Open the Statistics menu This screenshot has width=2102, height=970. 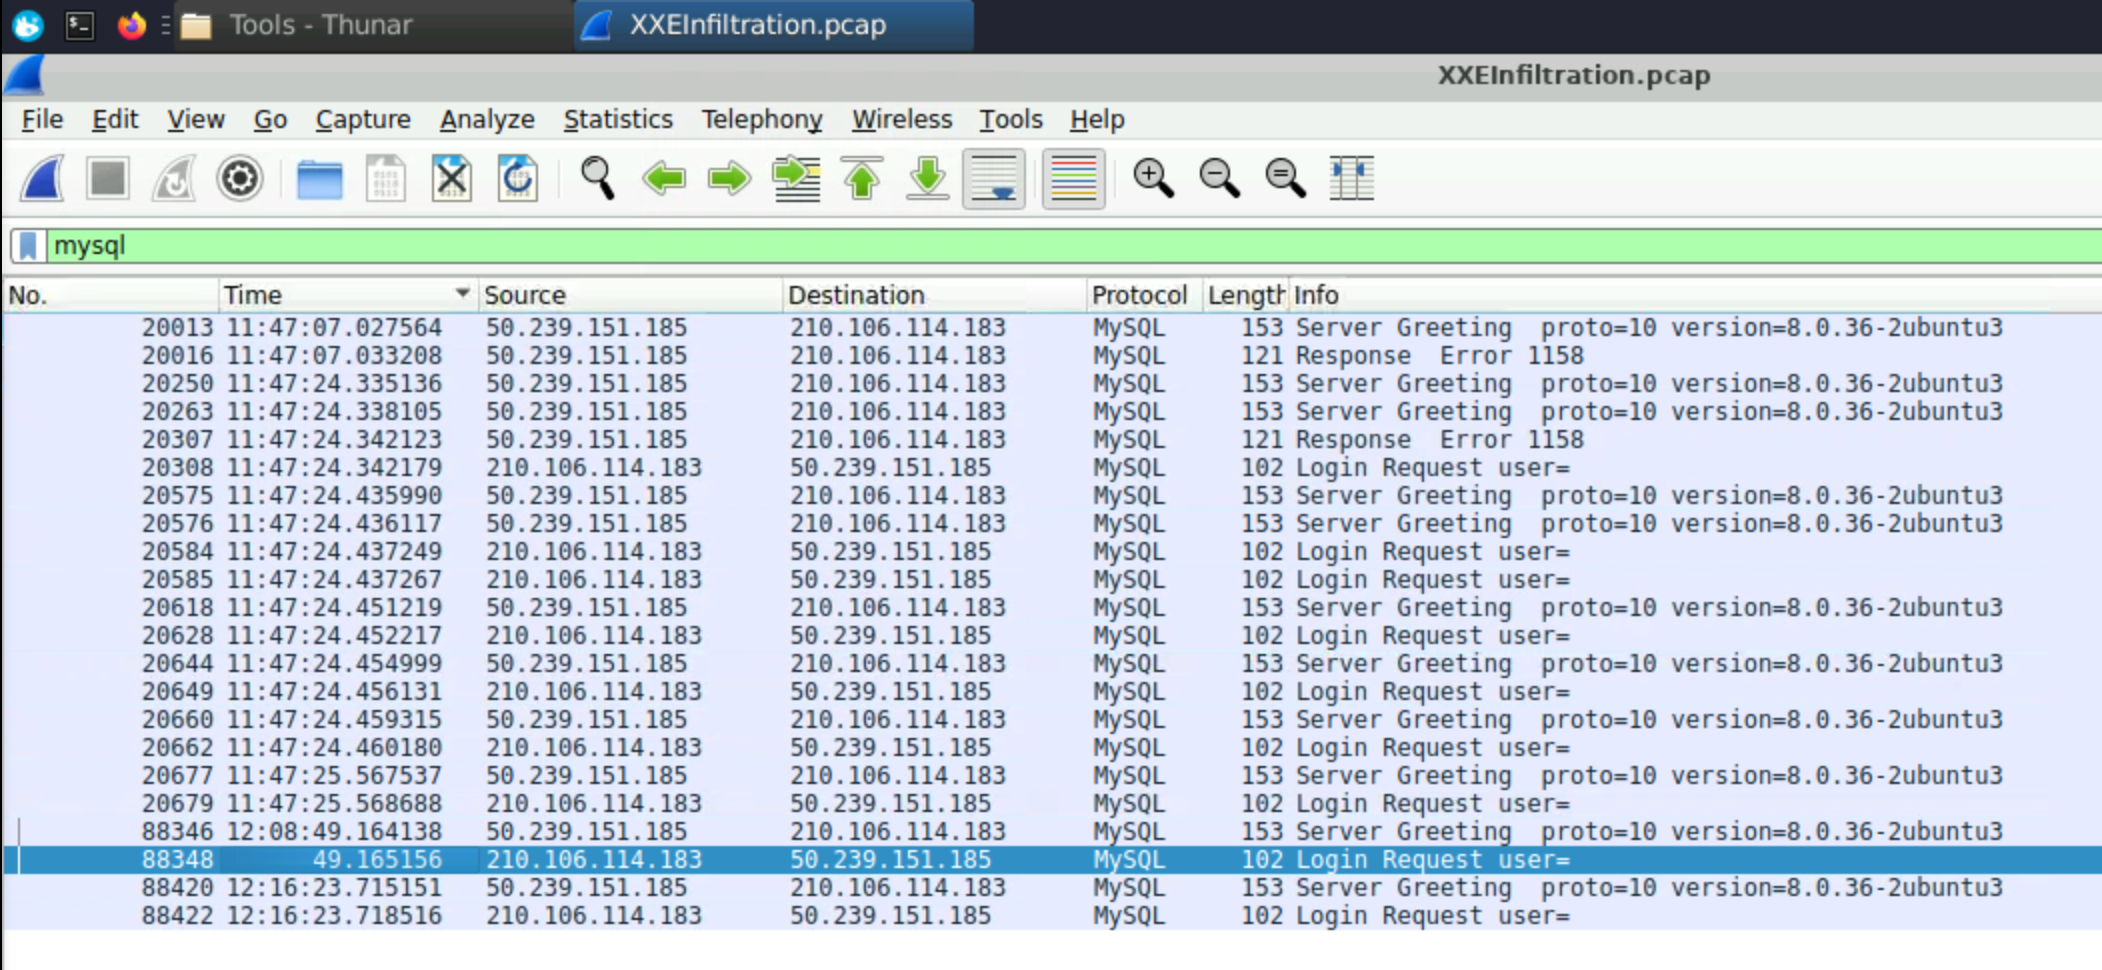pos(618,120)
